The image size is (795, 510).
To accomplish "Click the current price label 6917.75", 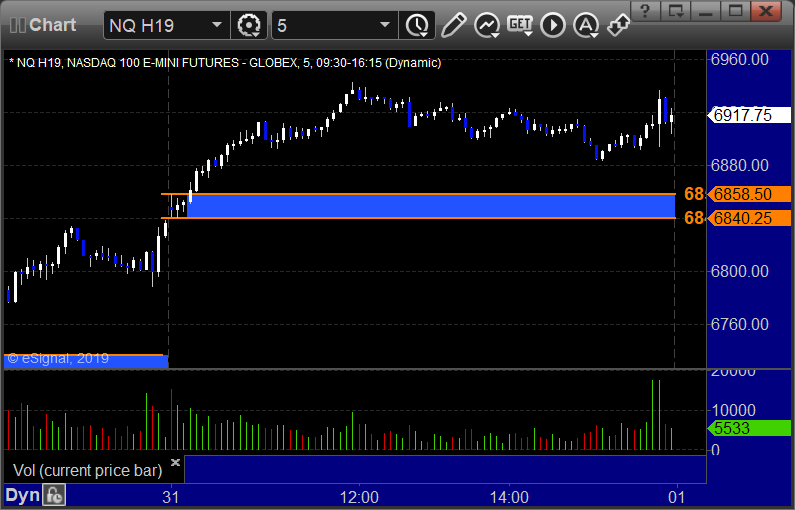I will [x=749, y=115].
